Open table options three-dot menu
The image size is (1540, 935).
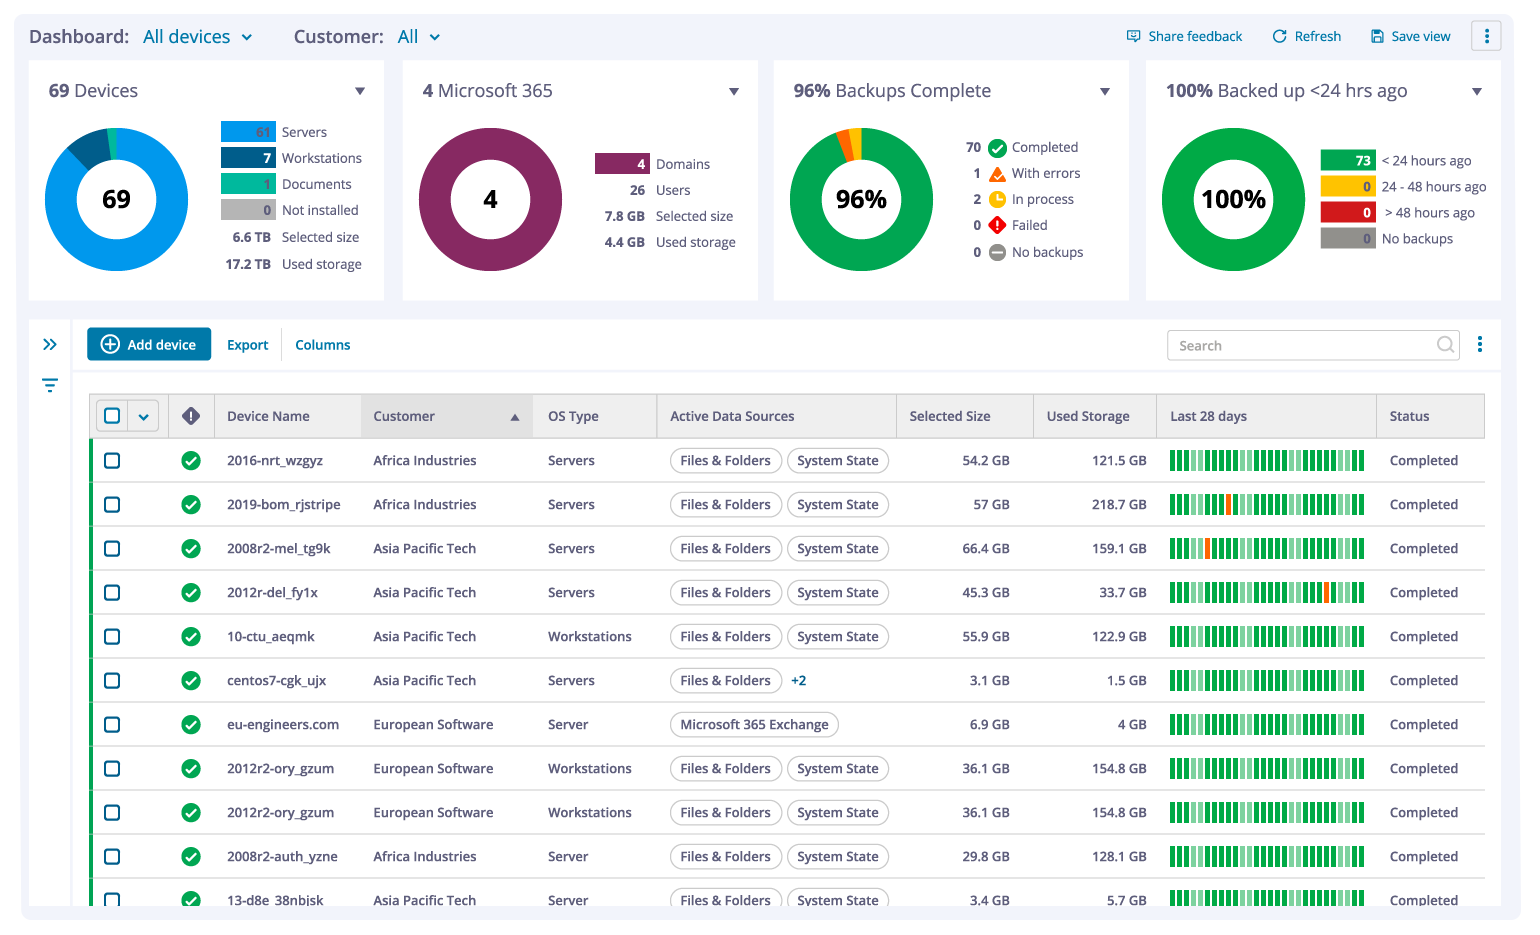[1480, 345]
